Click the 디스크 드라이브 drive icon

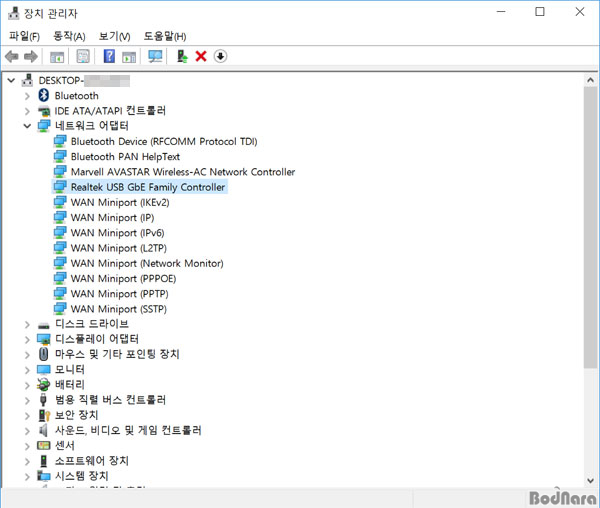(x=44, y=326)
